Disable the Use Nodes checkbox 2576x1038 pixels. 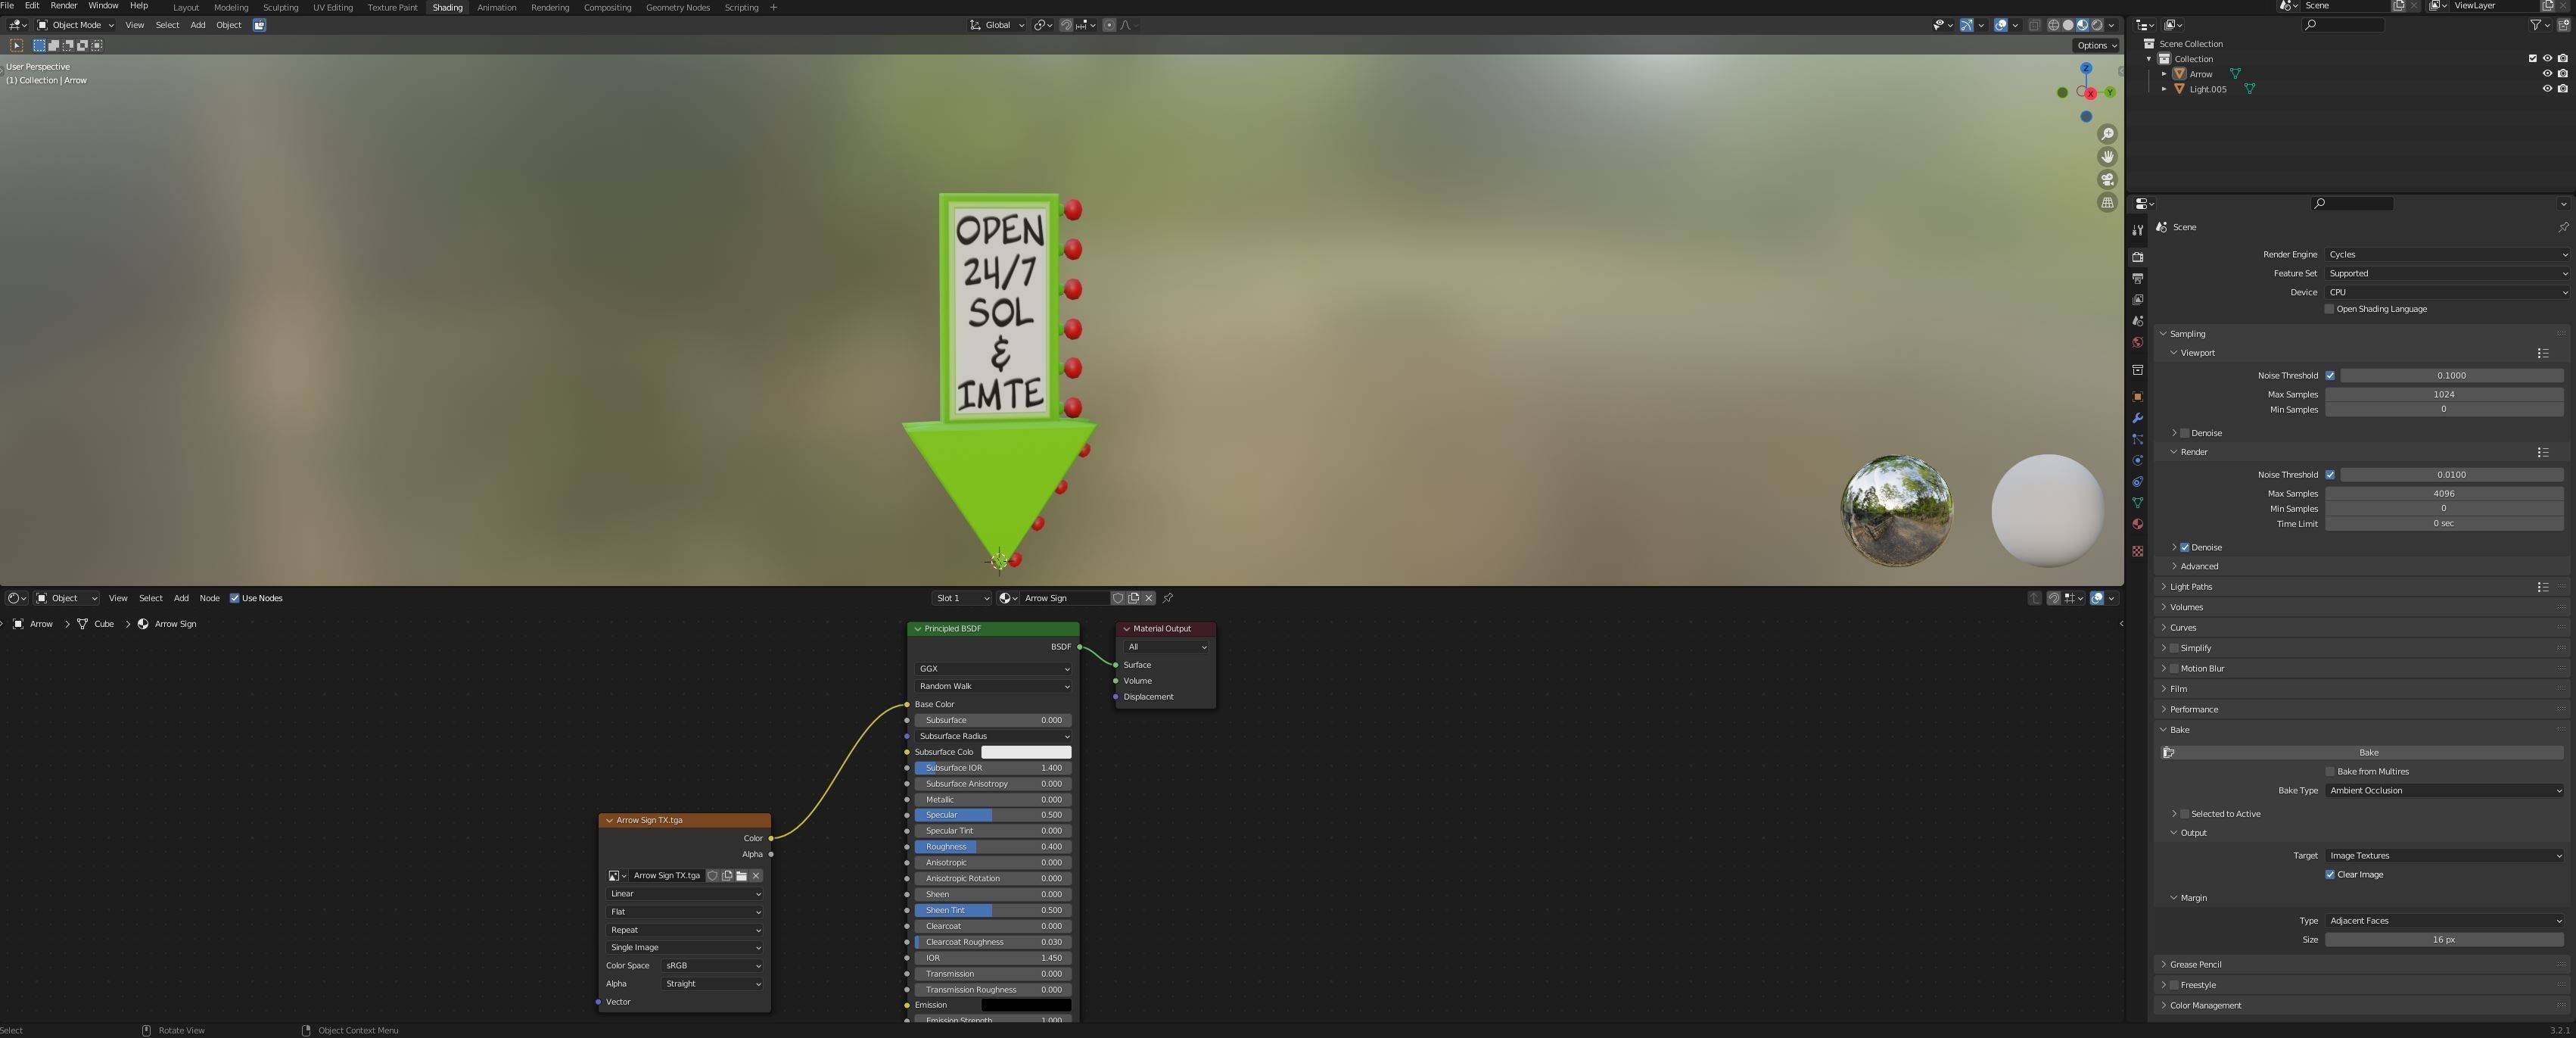click(x=235, y=598)
